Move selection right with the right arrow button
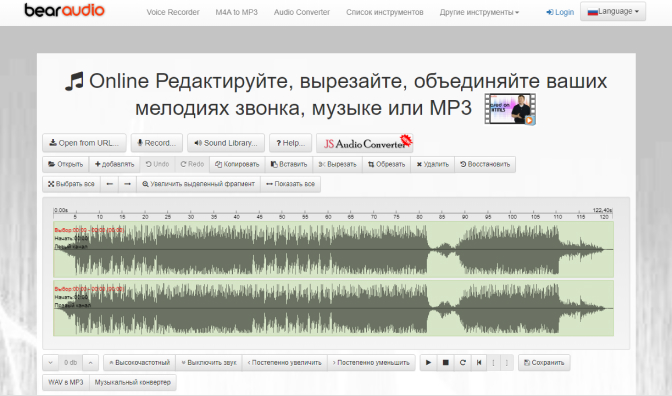Image resolution: width=672 pixels, height=396 pixels. point(127,184)
